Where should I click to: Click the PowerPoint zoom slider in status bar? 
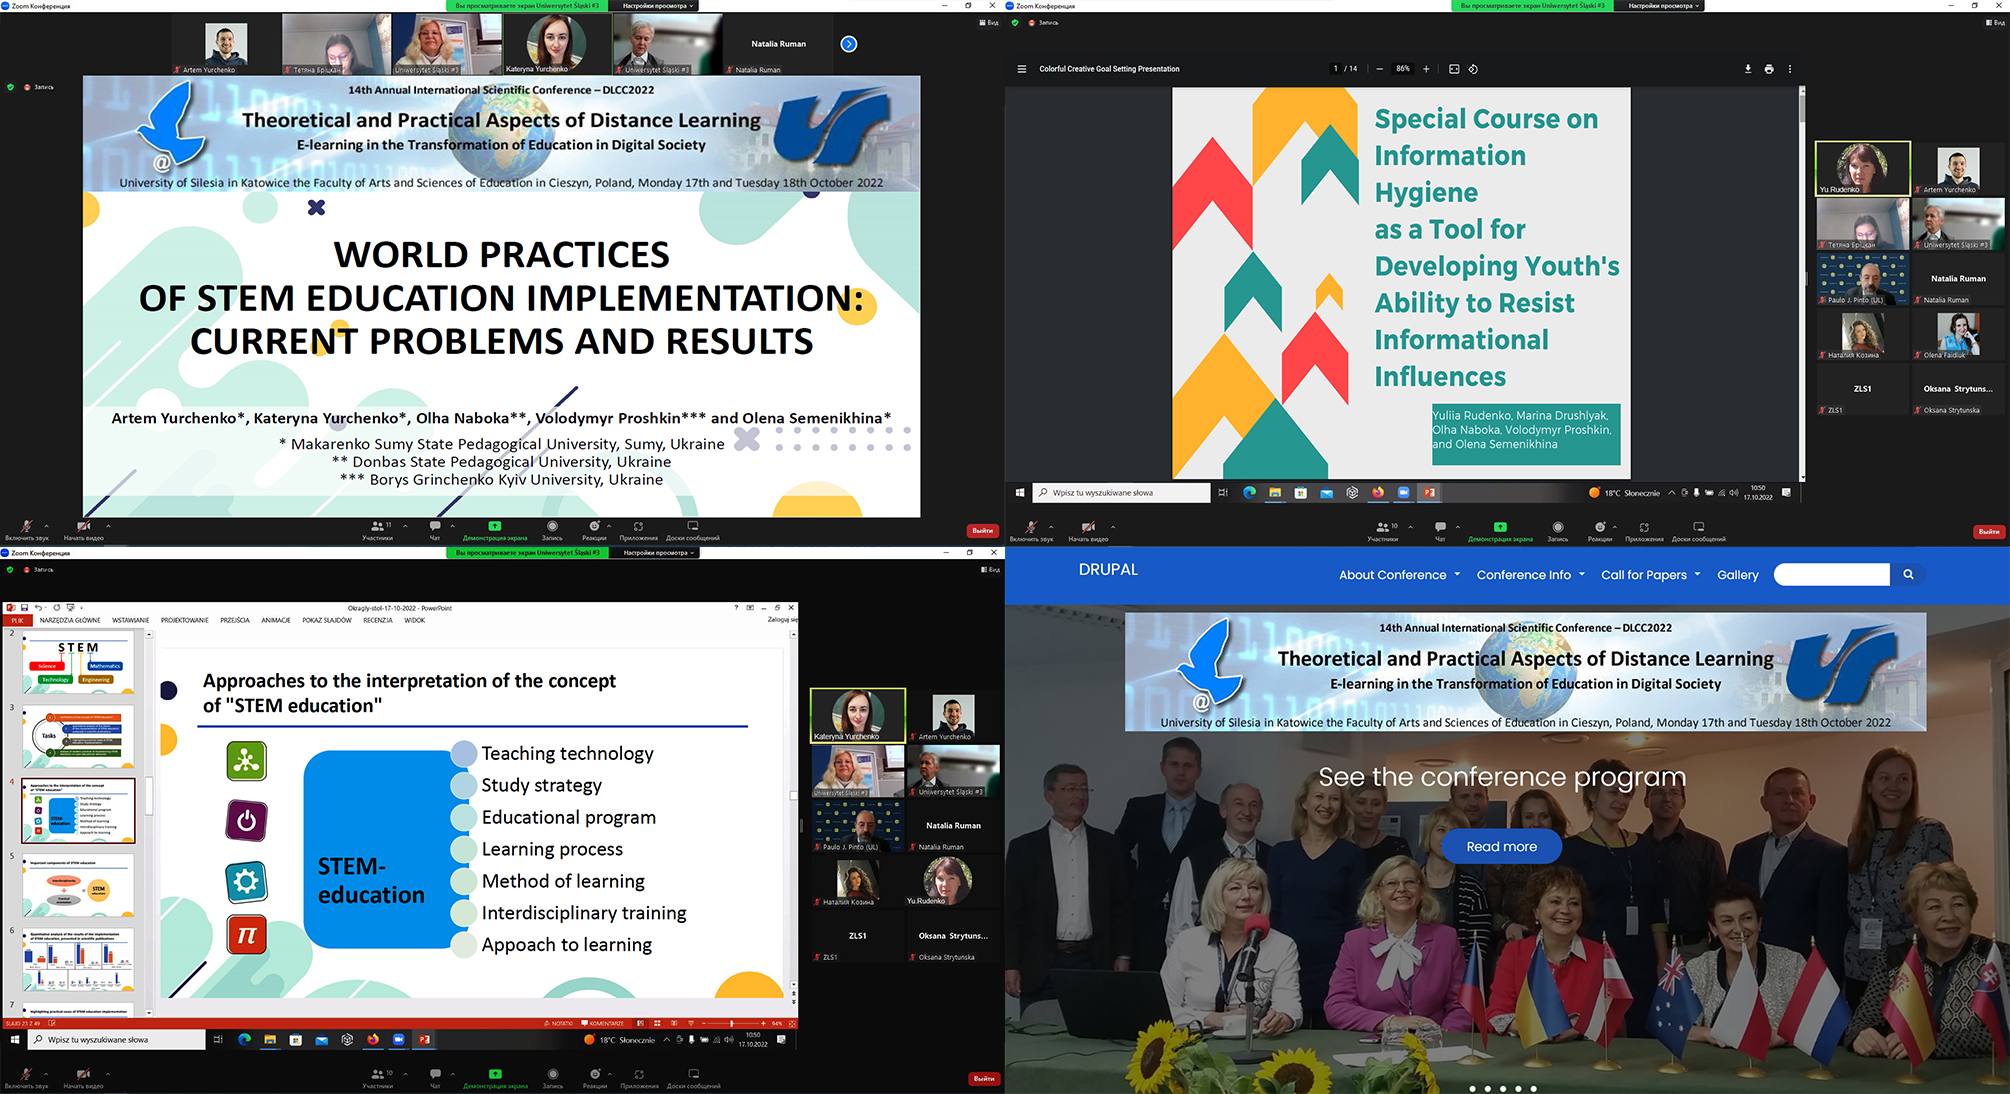732,1023
